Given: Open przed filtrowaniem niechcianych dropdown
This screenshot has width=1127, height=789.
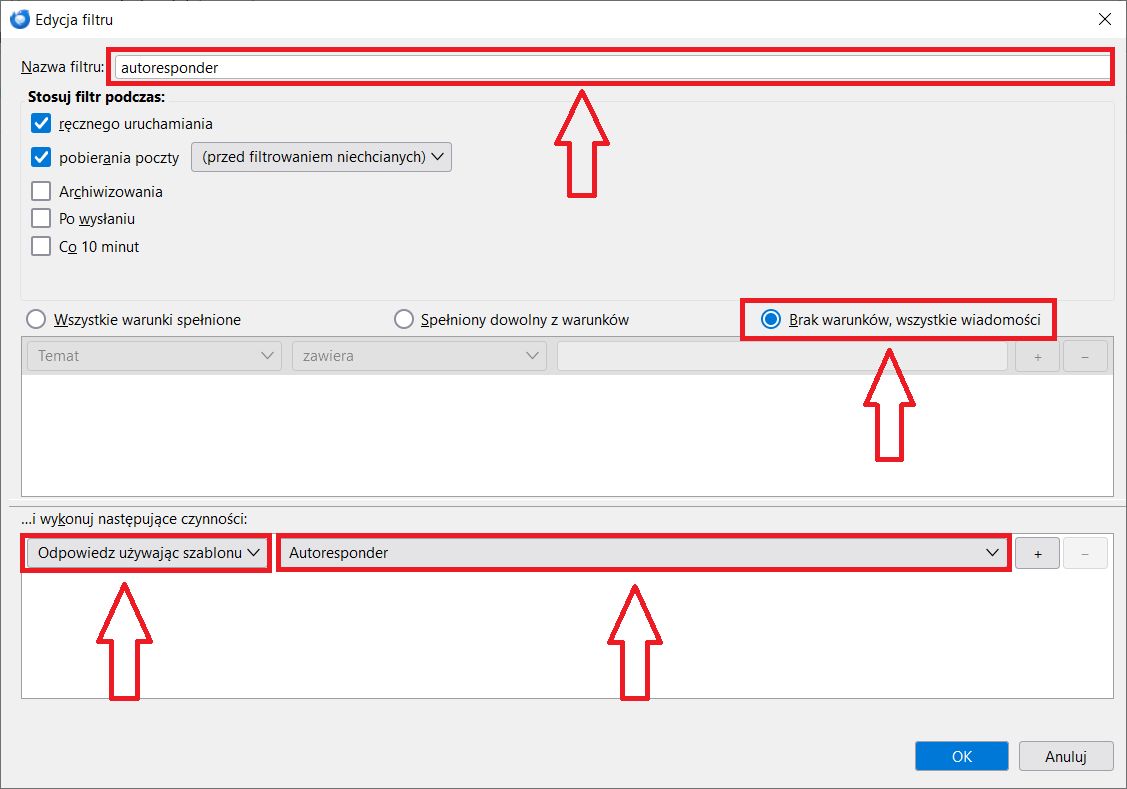Looking at the screenshot, I should [x=321, y=157].
